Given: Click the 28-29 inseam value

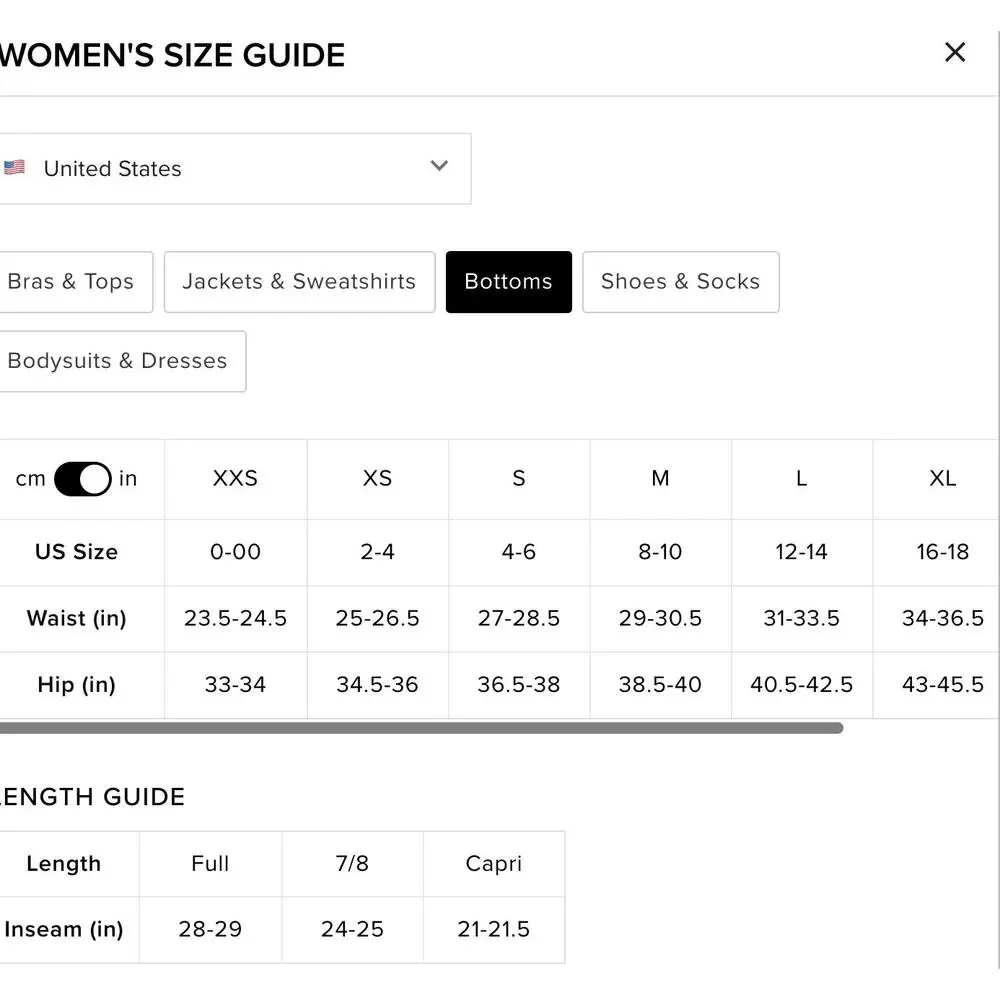Looking at the screenshot, I should click(x=210, y=929).
